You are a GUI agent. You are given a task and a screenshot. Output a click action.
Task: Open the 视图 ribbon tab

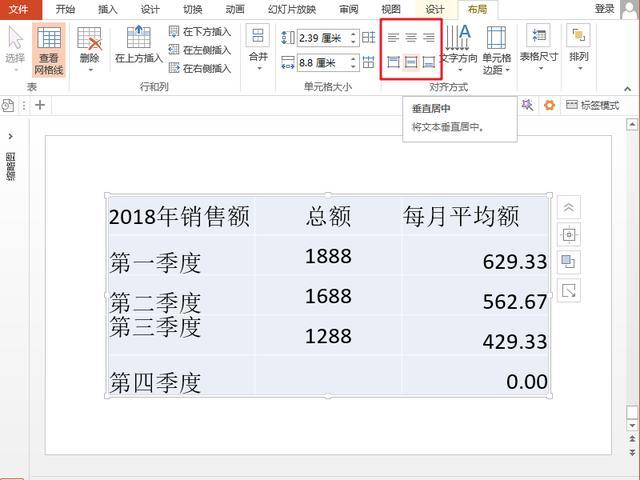point(391,9)
